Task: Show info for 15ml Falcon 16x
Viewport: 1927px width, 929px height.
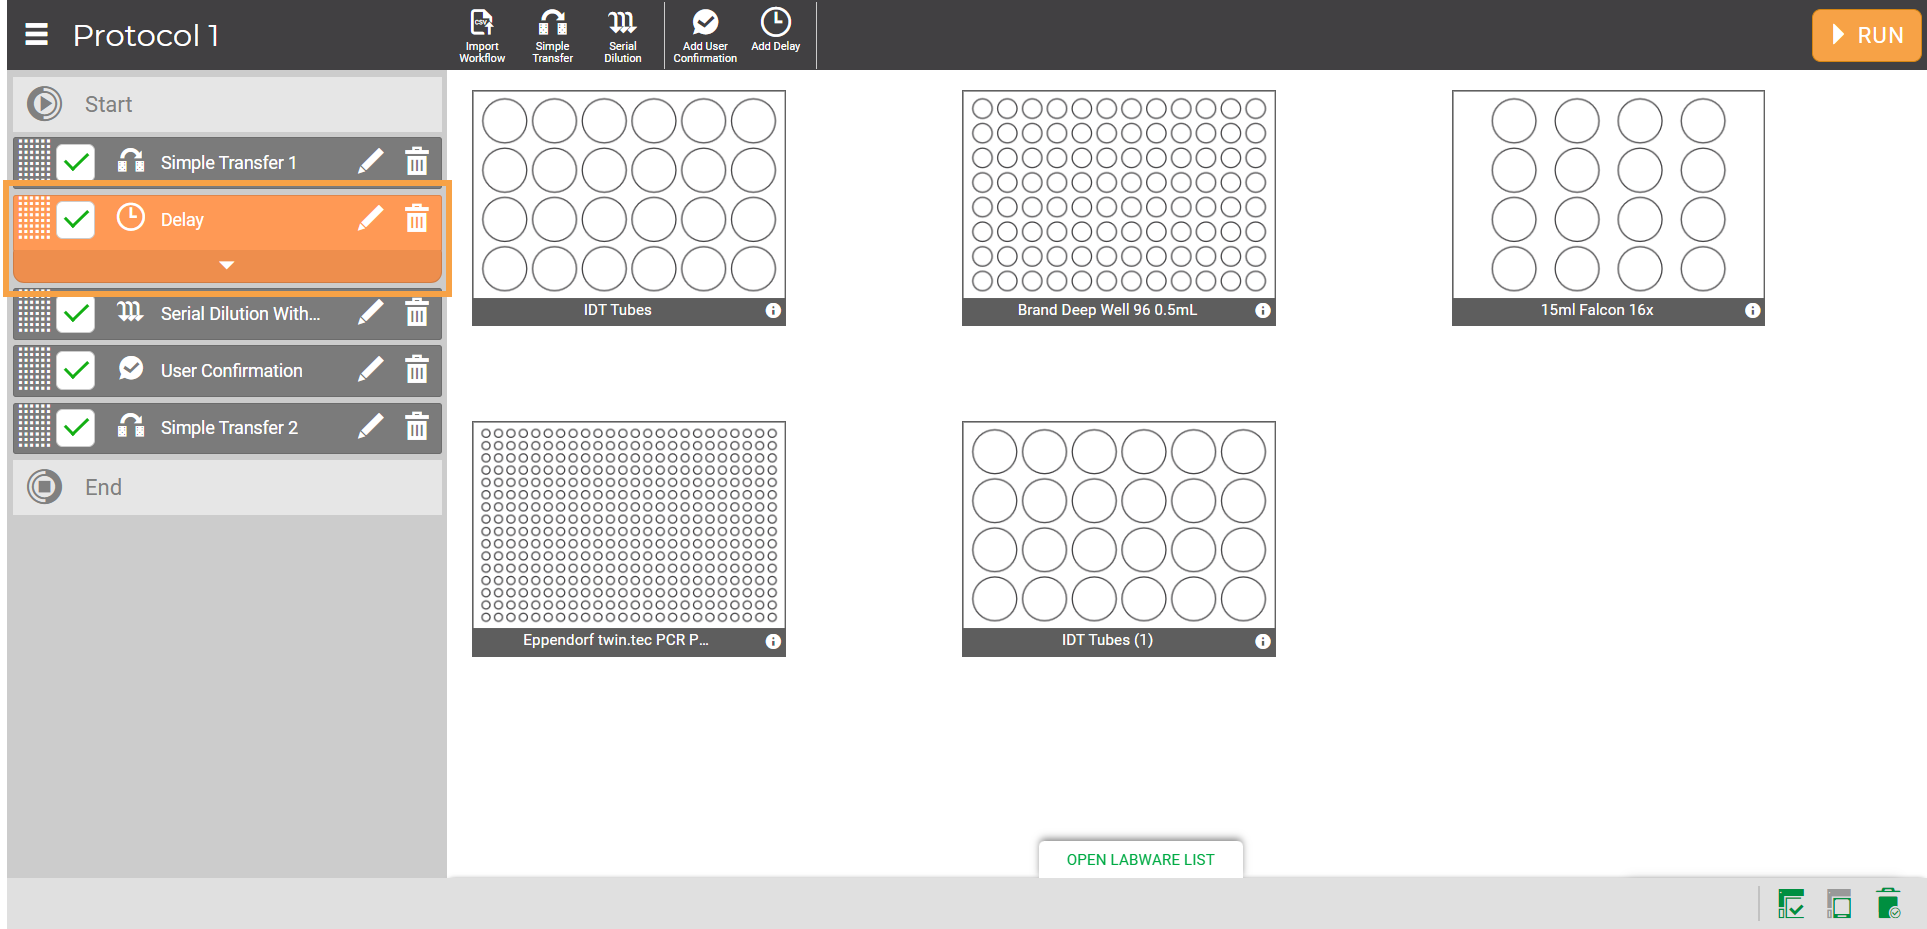Action: pyautogui.click(x=1752, y=311)
